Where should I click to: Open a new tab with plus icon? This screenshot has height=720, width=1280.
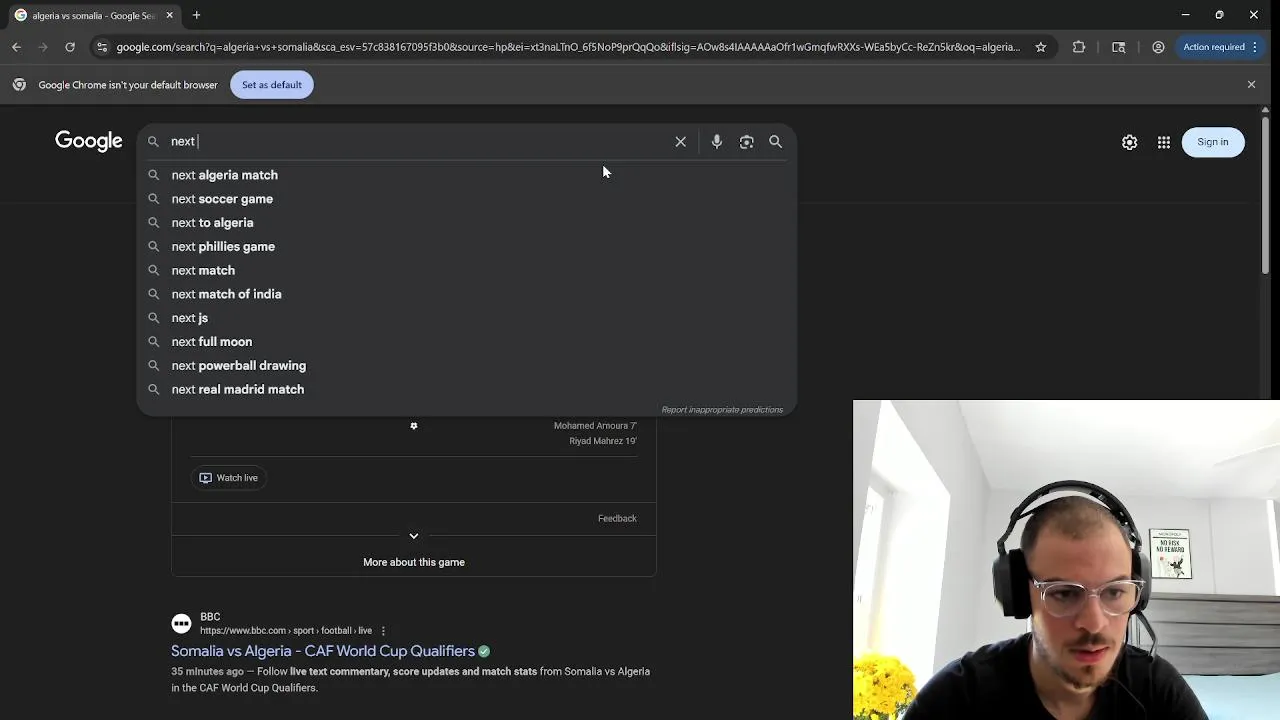196,15
